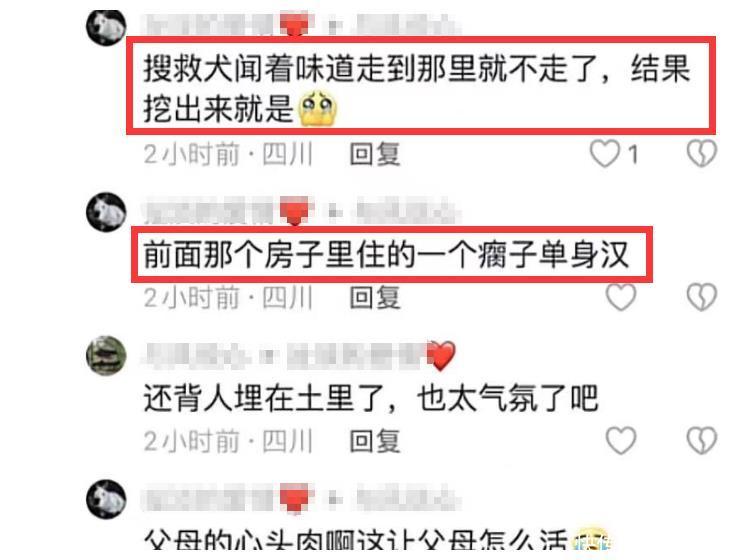
Task: Select the 前面那个房子里住的 comment text
Action: click(386, 256)
